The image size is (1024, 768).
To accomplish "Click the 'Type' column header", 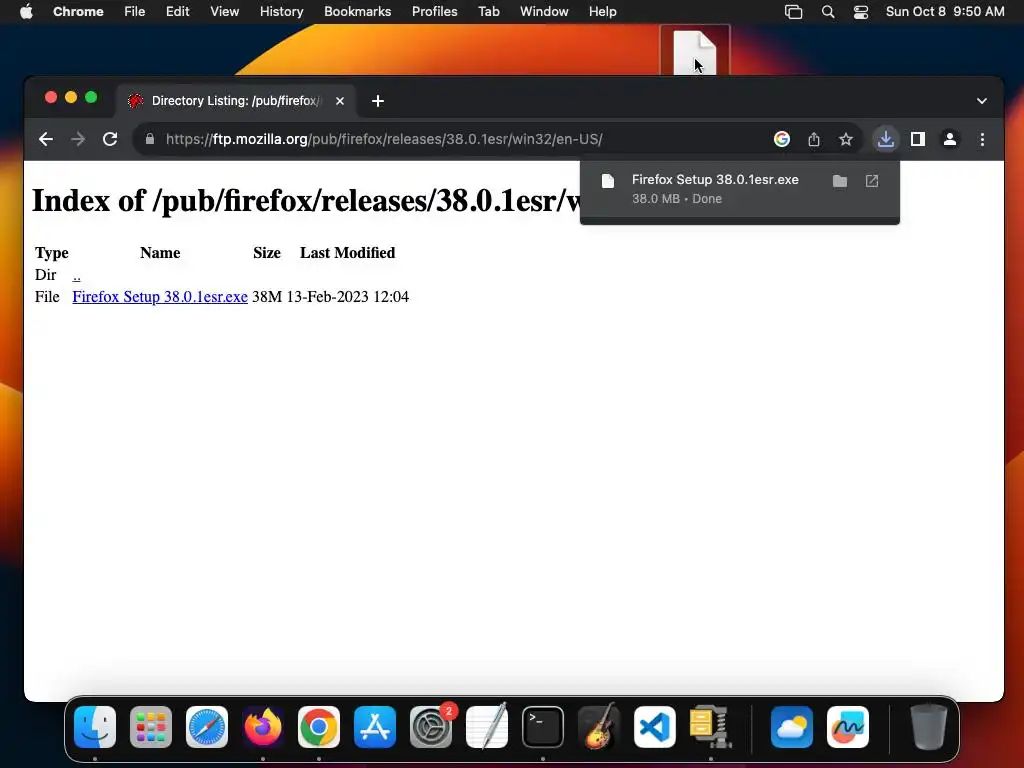I will click(x=52, y=253).
